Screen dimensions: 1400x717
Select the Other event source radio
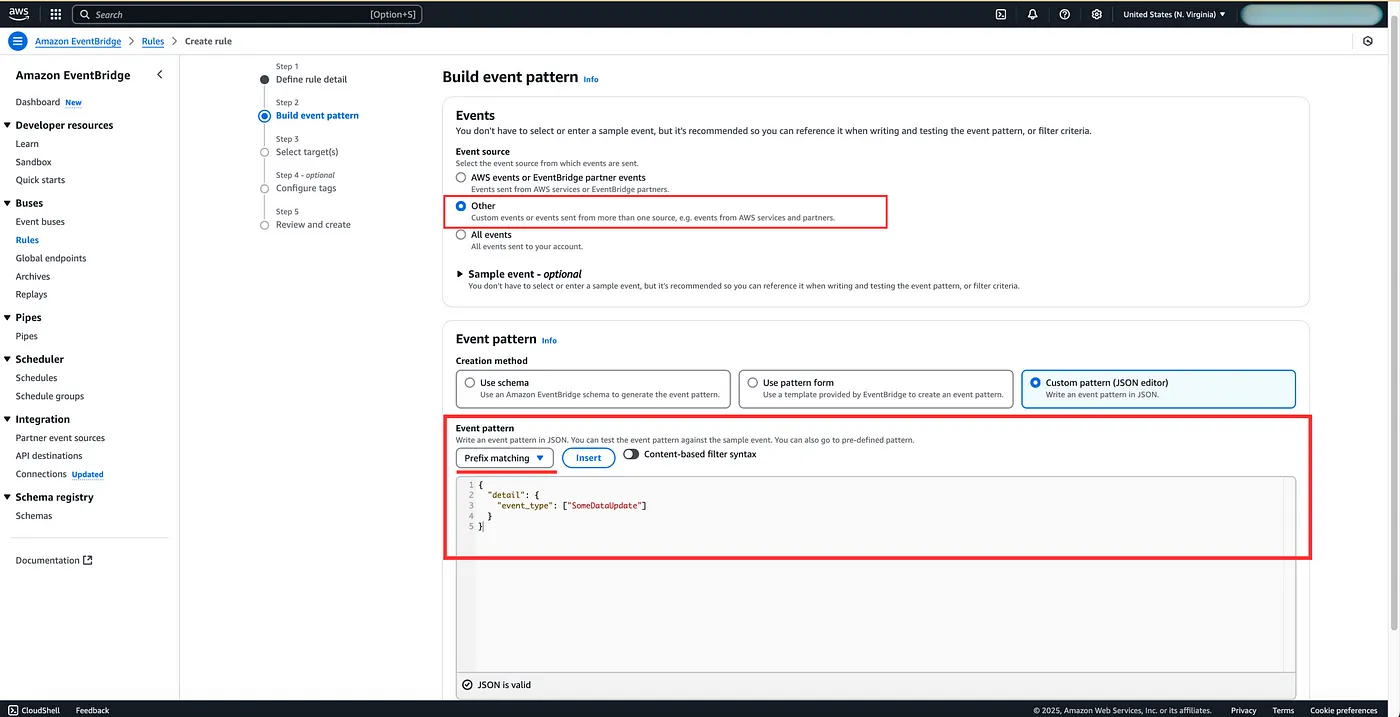click(461, 206)
